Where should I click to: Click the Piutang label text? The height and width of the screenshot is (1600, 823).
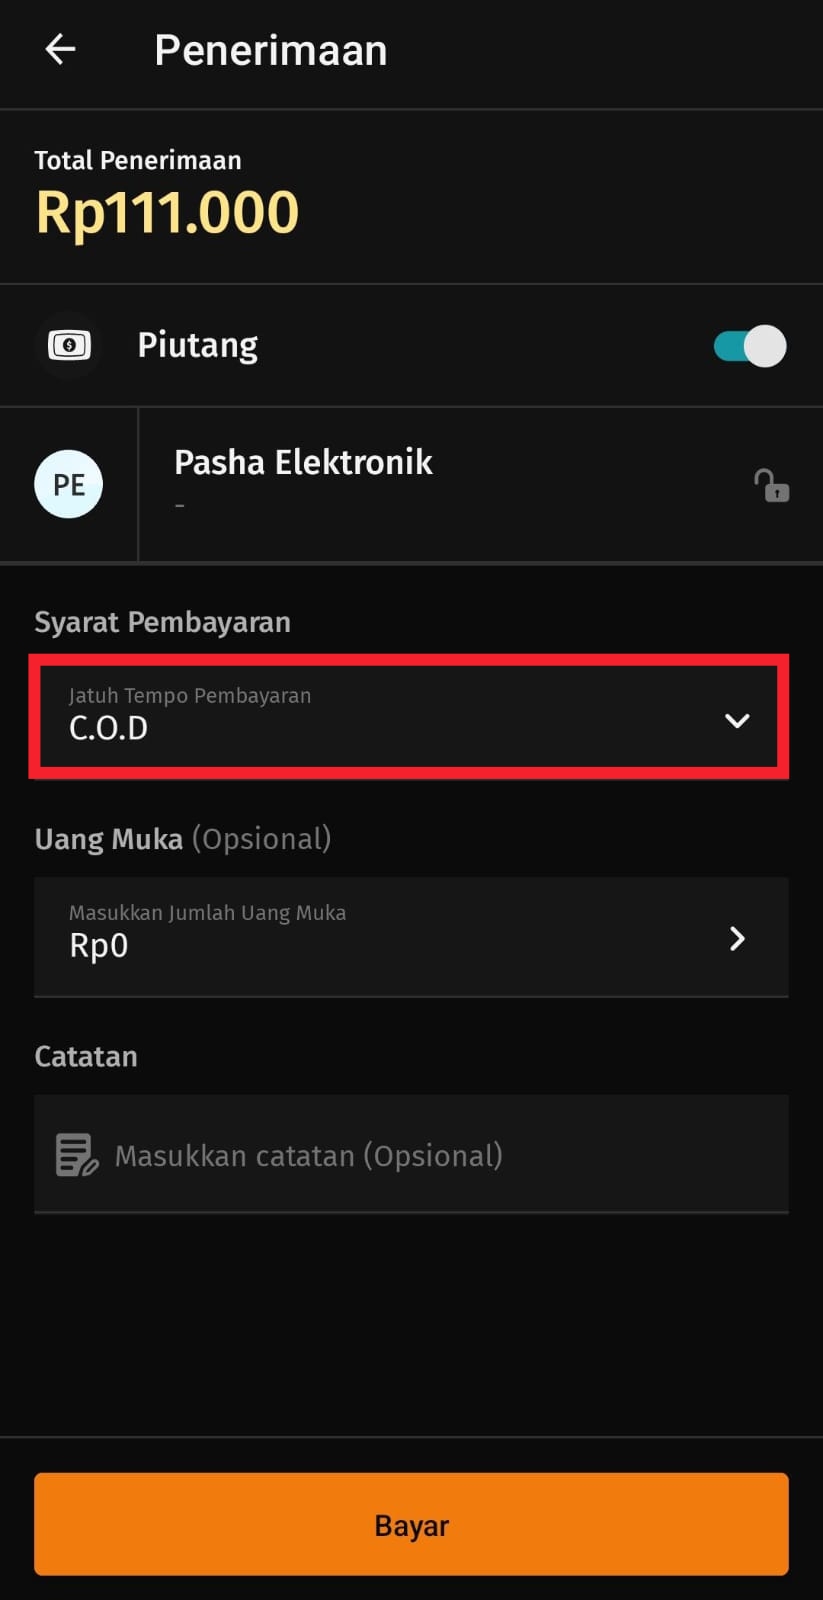click(197, 345)
